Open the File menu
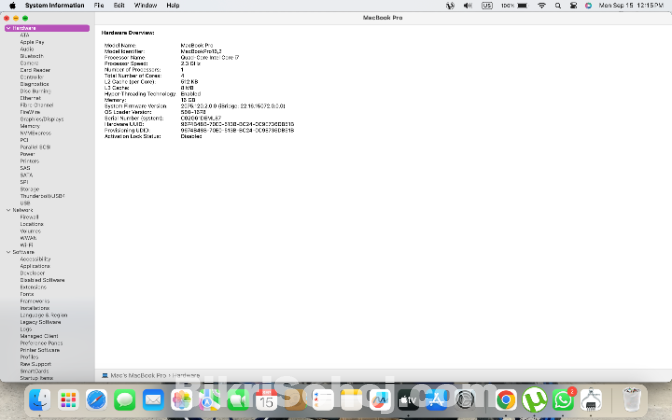 pyautogui.click(x=98, y=5)
